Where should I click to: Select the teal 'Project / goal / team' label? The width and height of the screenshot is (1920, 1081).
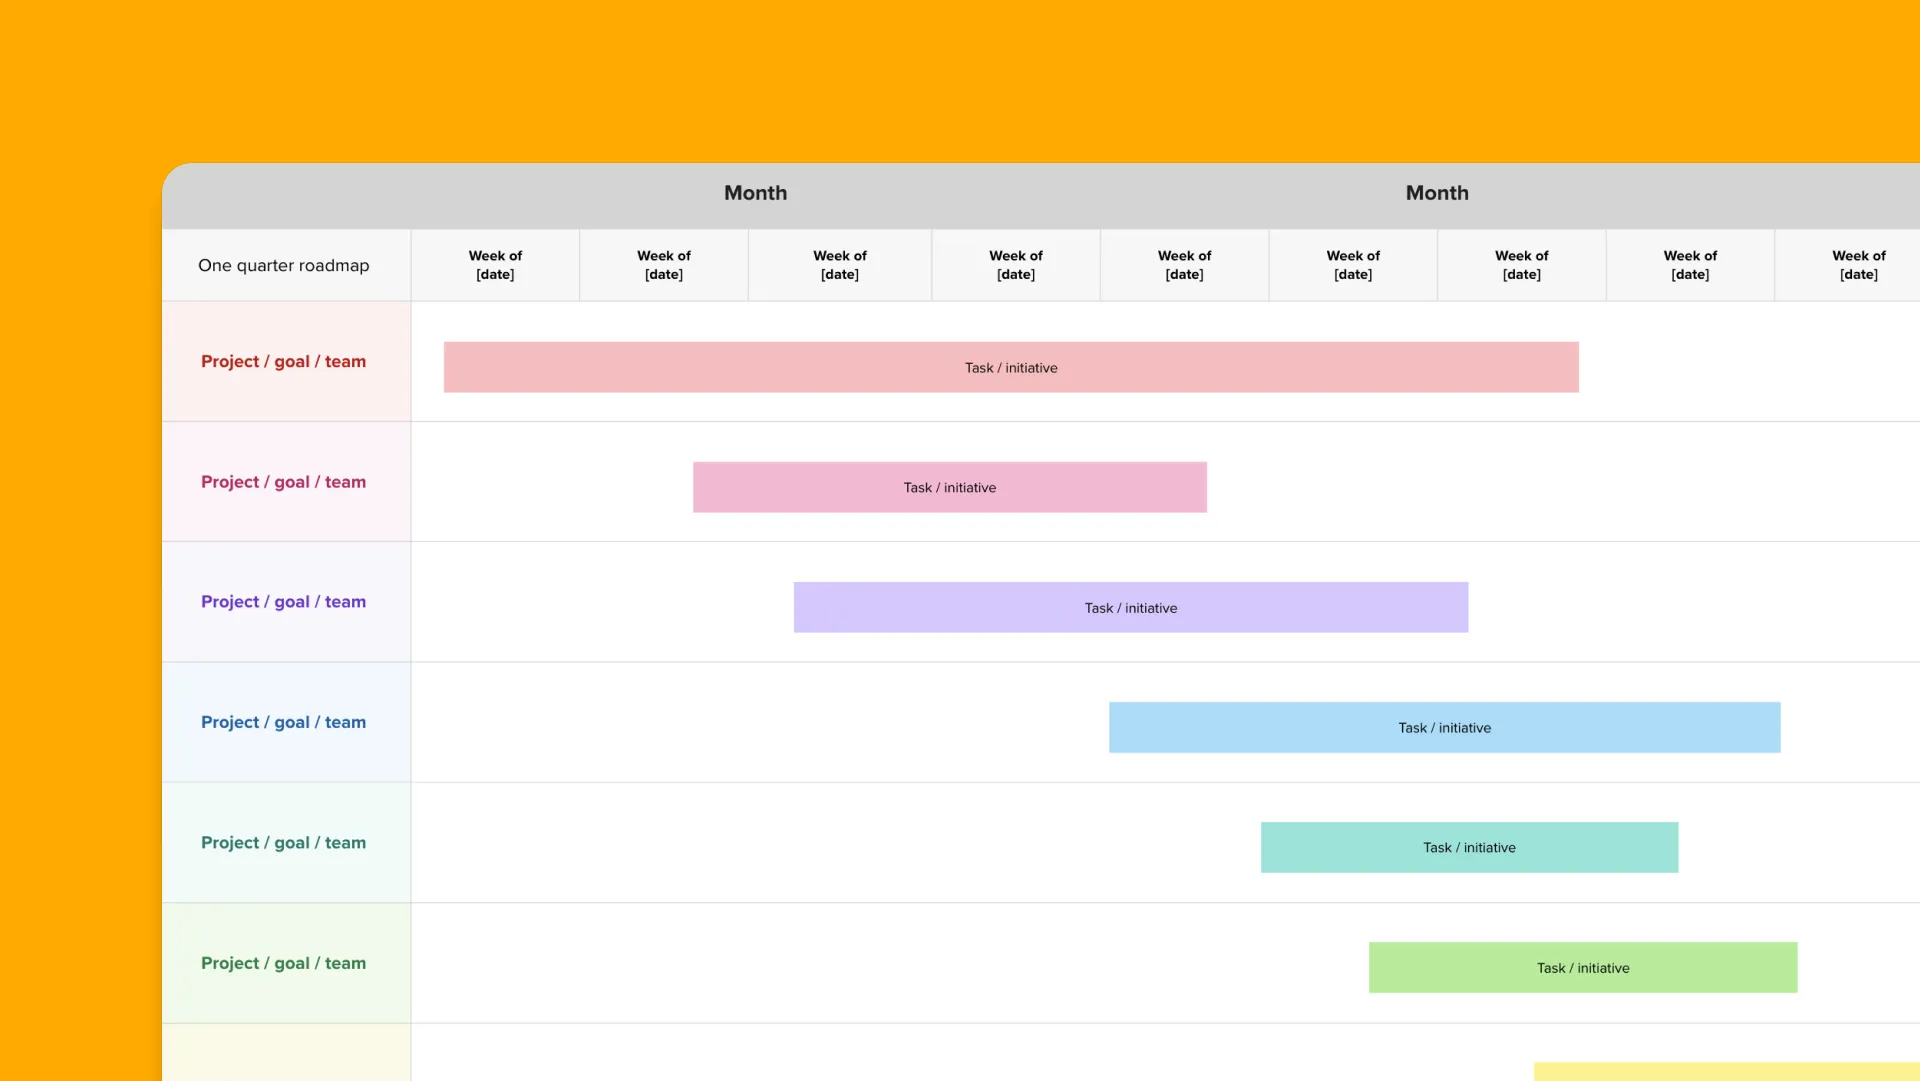tap(284, 843)
